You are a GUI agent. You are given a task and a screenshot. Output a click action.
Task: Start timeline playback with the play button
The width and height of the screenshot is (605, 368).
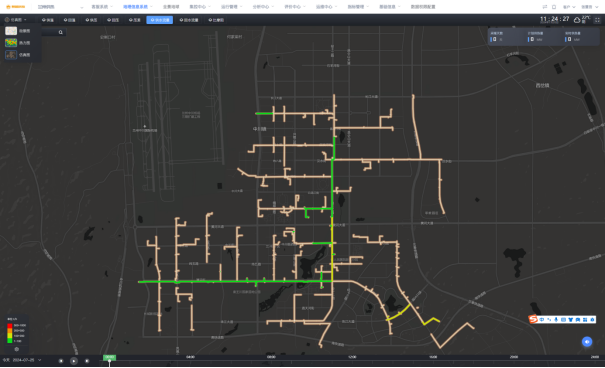click(74, 361)
